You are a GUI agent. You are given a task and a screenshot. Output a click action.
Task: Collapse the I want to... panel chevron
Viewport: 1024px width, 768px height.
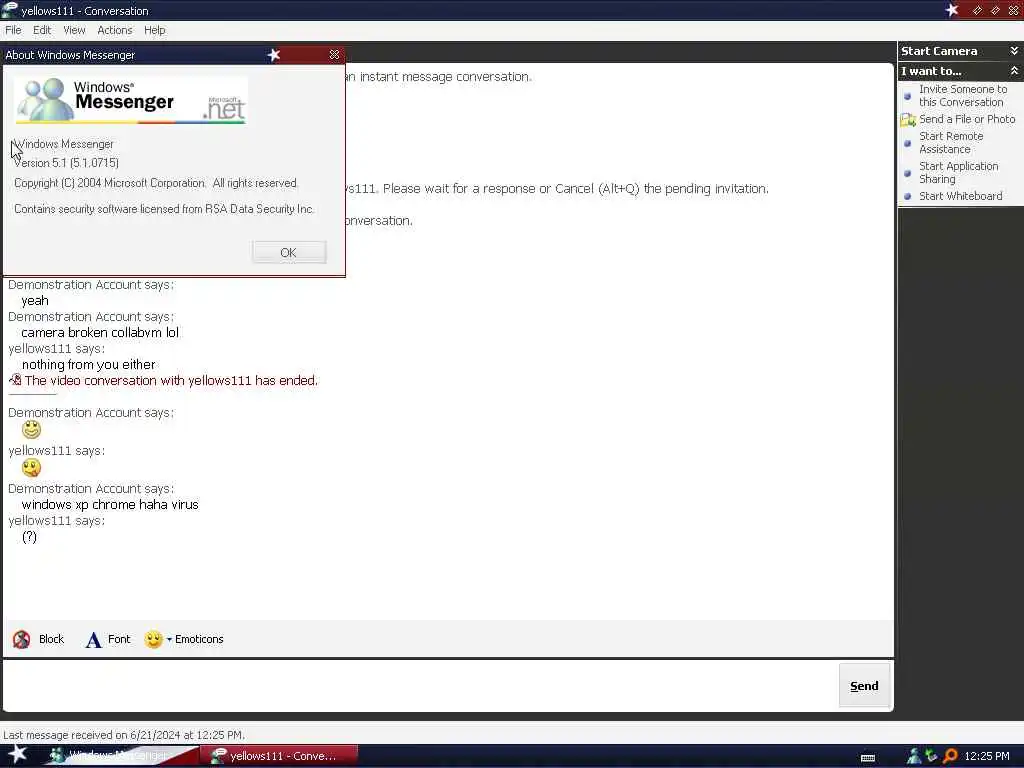tap(1014, 71)
